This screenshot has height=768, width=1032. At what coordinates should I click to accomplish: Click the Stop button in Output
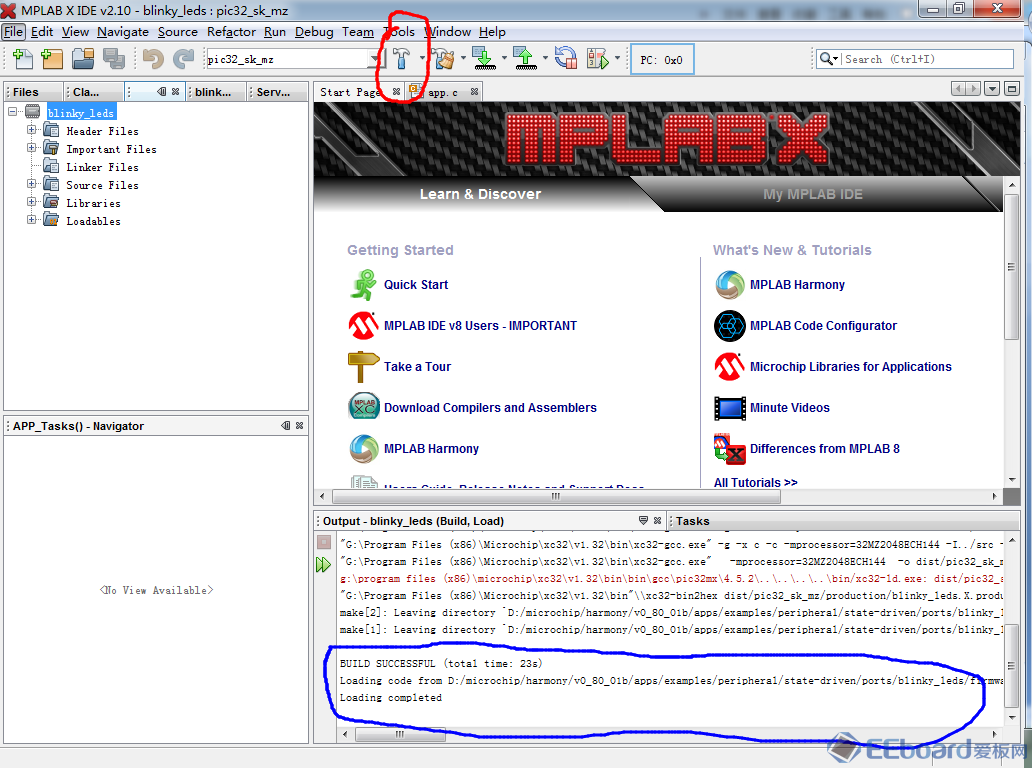point(324,542)
